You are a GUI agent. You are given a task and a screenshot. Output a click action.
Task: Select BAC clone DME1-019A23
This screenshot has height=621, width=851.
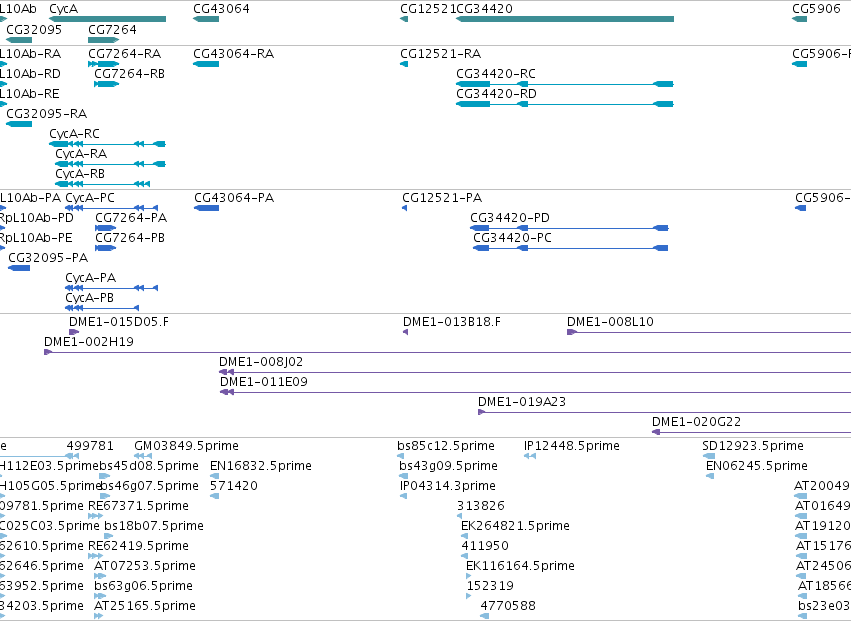click(x=522, y=403)
